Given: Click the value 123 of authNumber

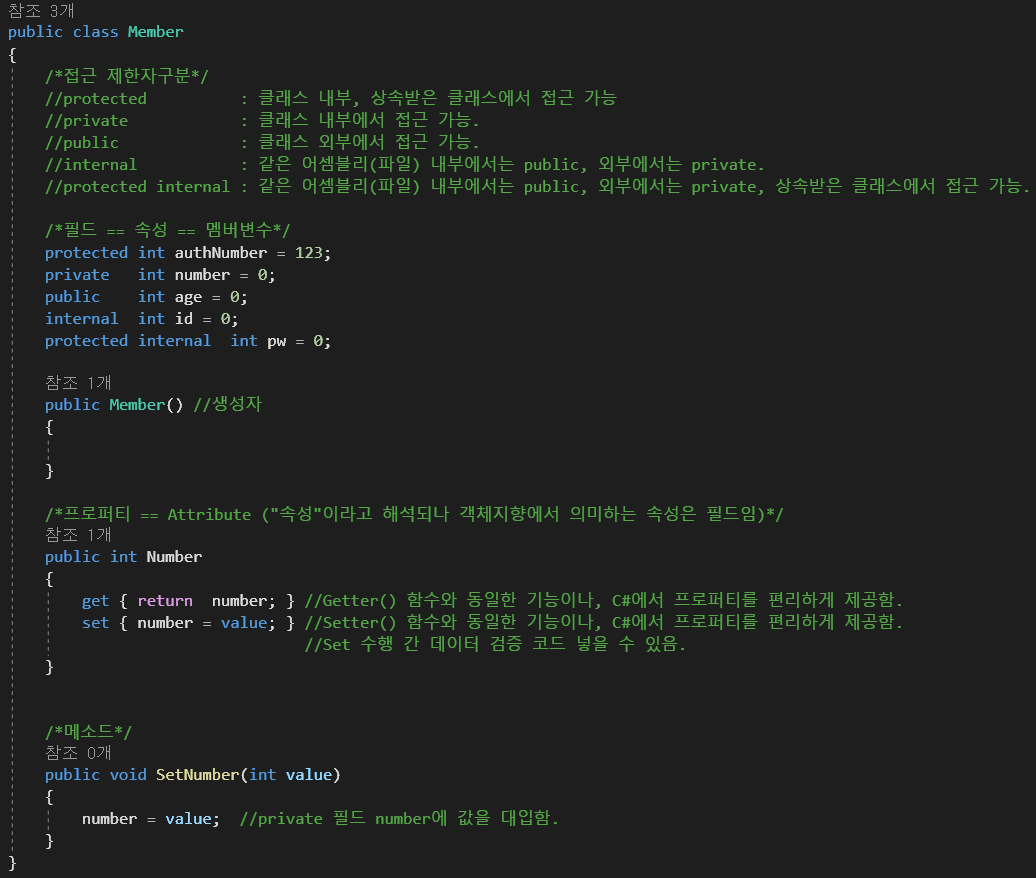Looking at the screenshot, I should [309, 253].
